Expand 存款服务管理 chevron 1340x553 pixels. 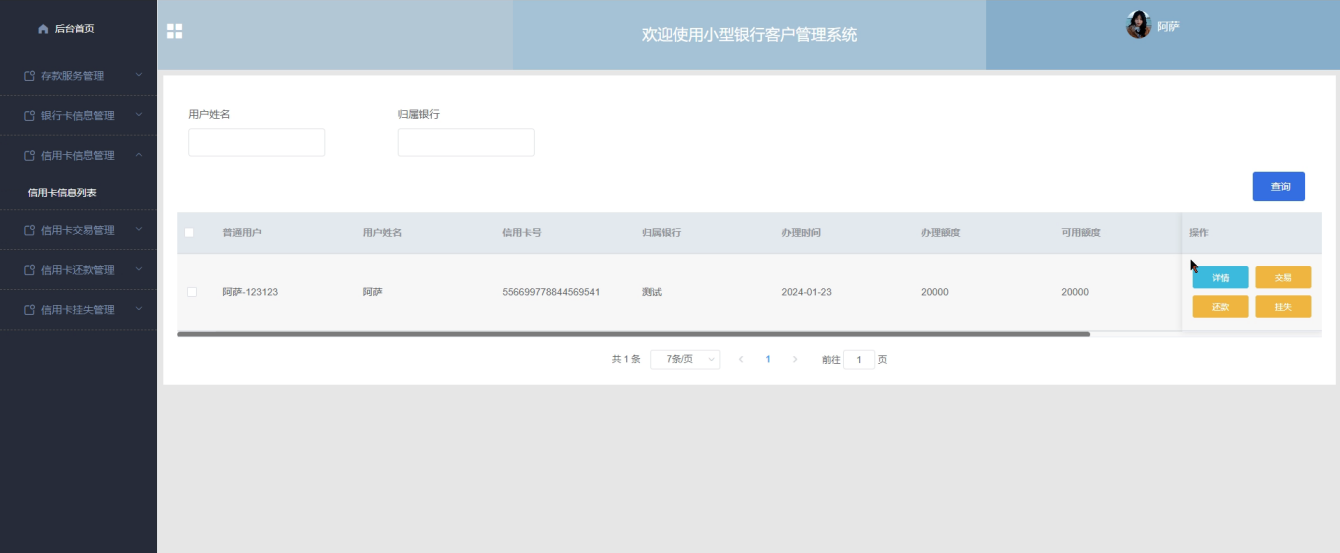(x=139, y=75)
